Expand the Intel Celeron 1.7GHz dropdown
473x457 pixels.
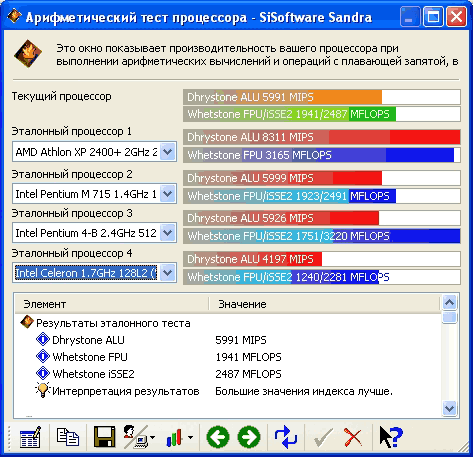tap(167, 273)
